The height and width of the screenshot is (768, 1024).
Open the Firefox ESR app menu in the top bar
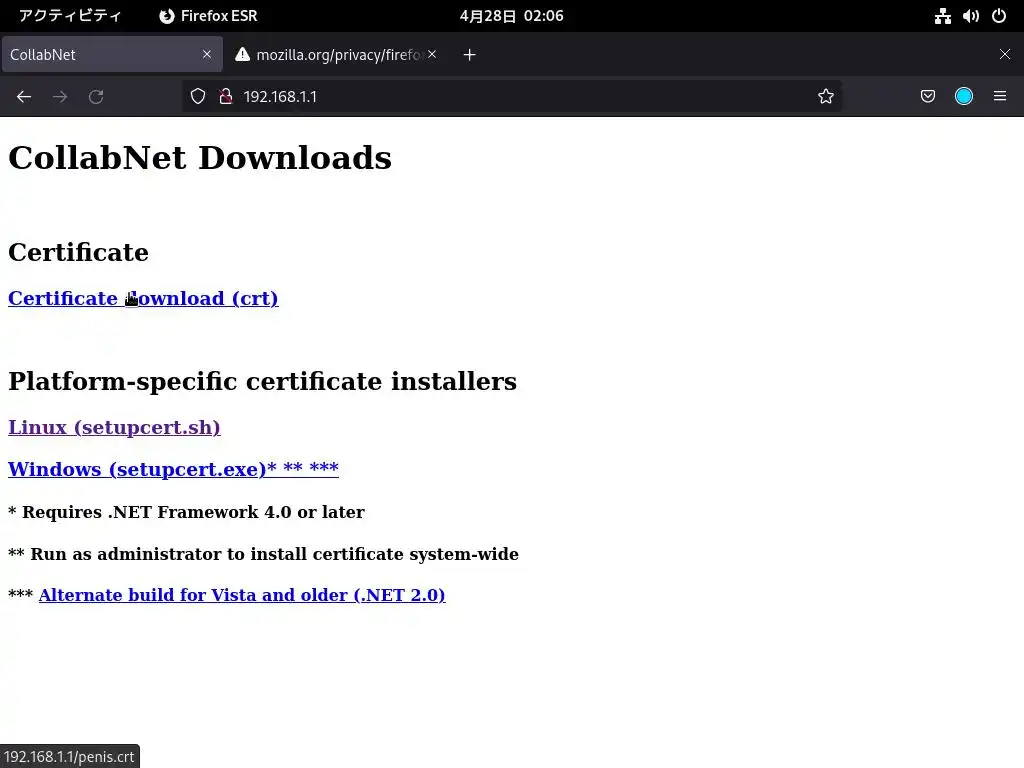[x=208, y=16]
